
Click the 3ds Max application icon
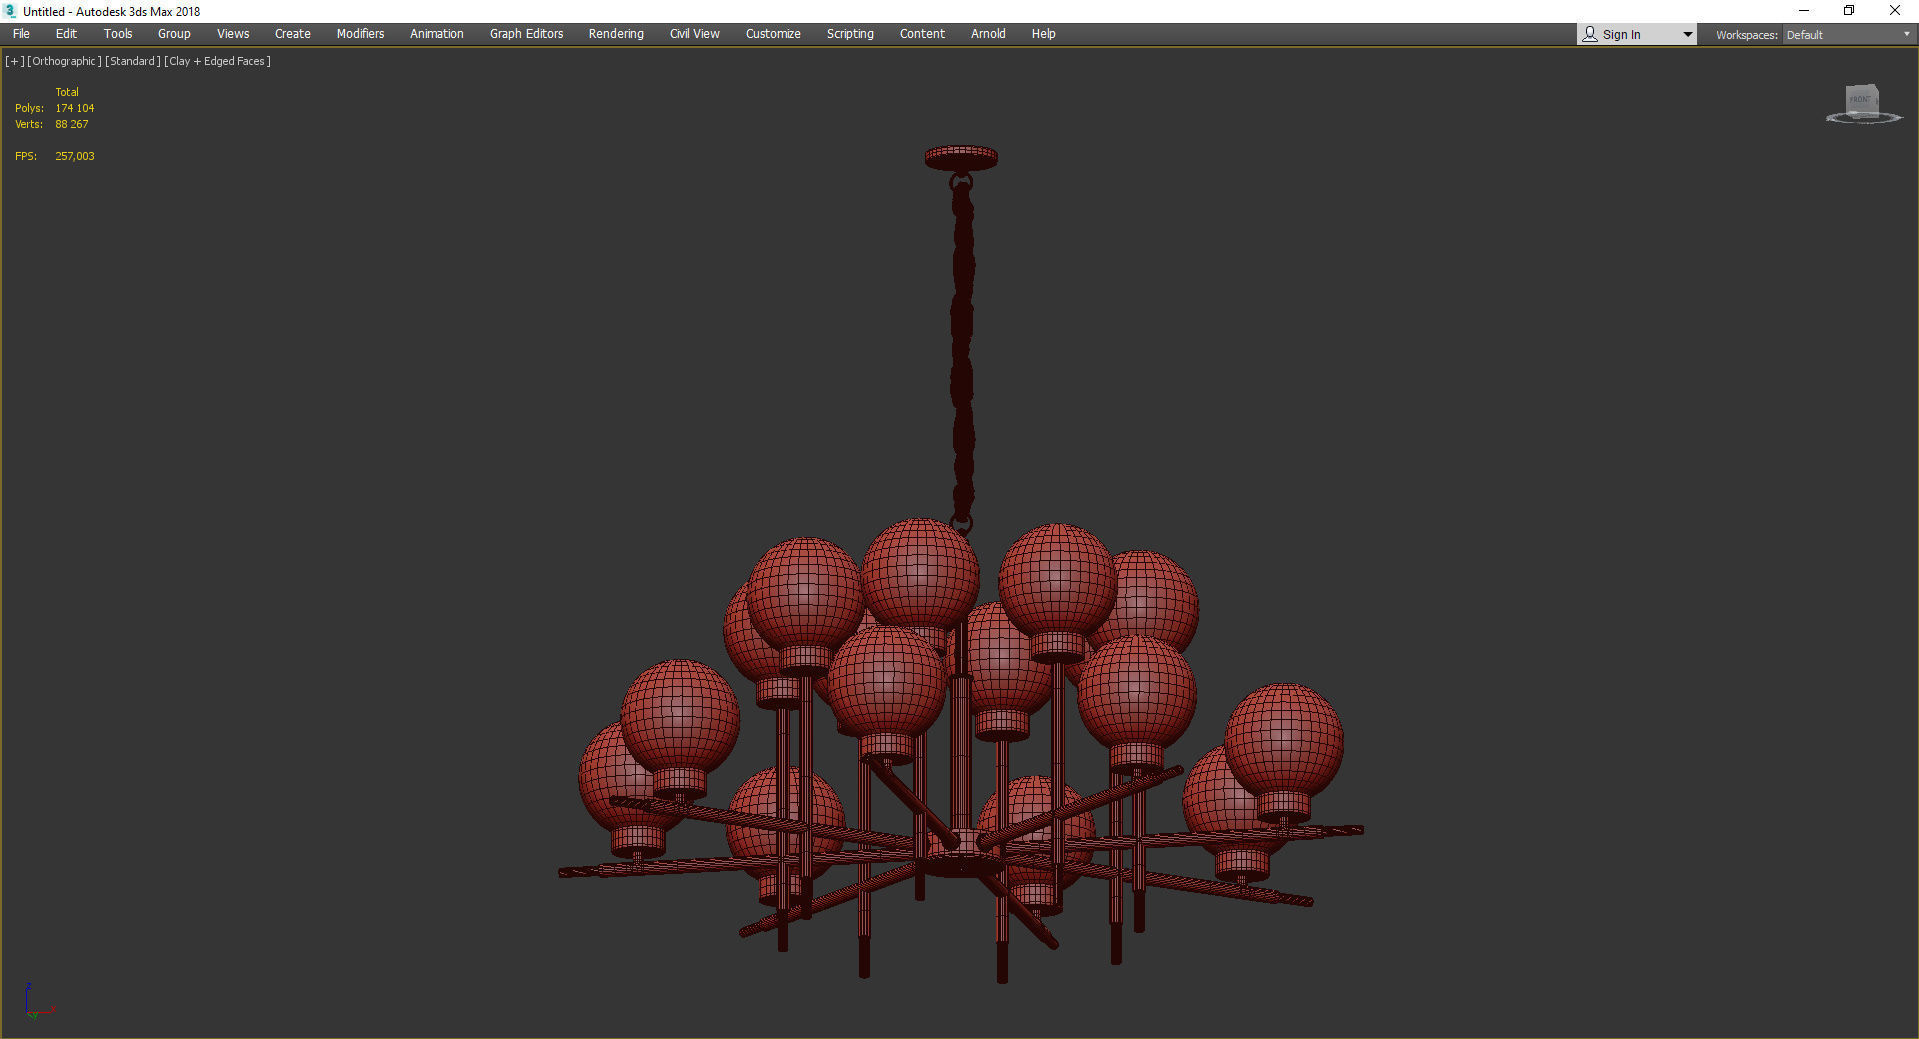tap(10, 11)
